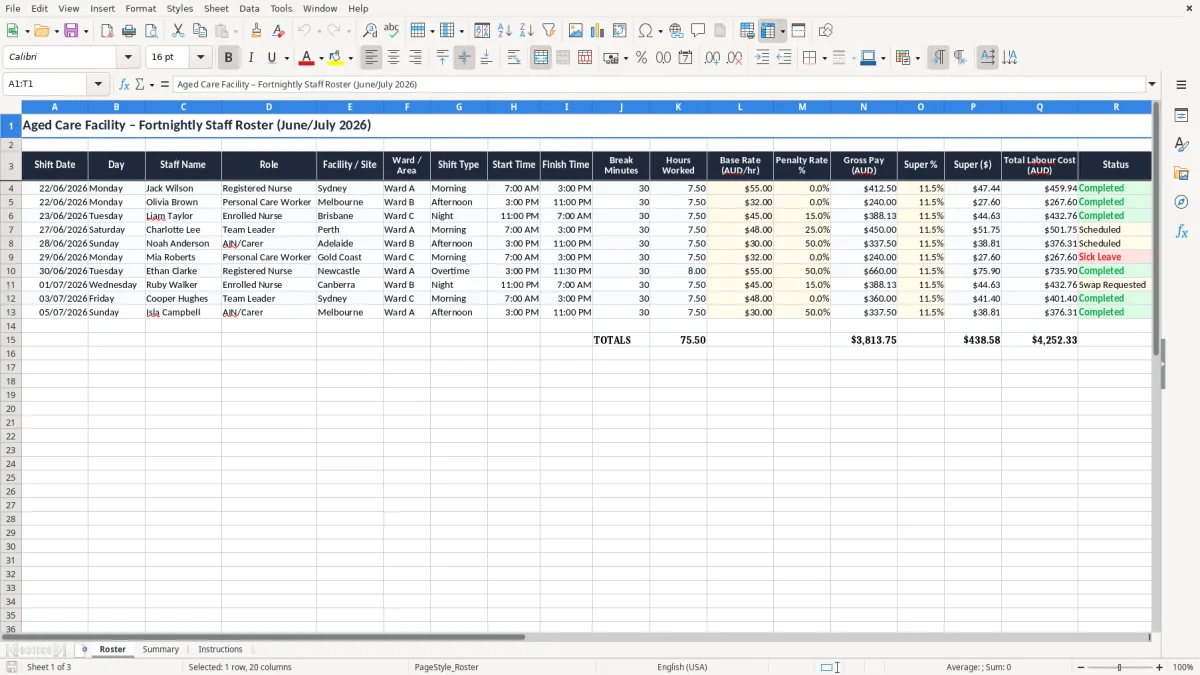Click the Insert Pivot Table icon
Image resolution: width=1200 pixels, height=675 pixels.
[x=620, y=30]
